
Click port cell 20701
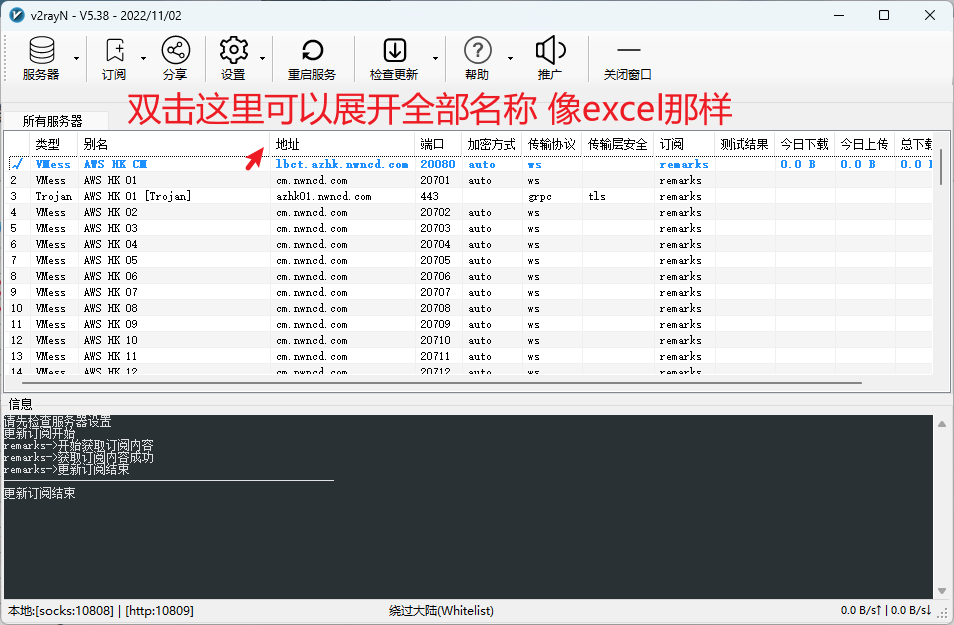[435, 181]
